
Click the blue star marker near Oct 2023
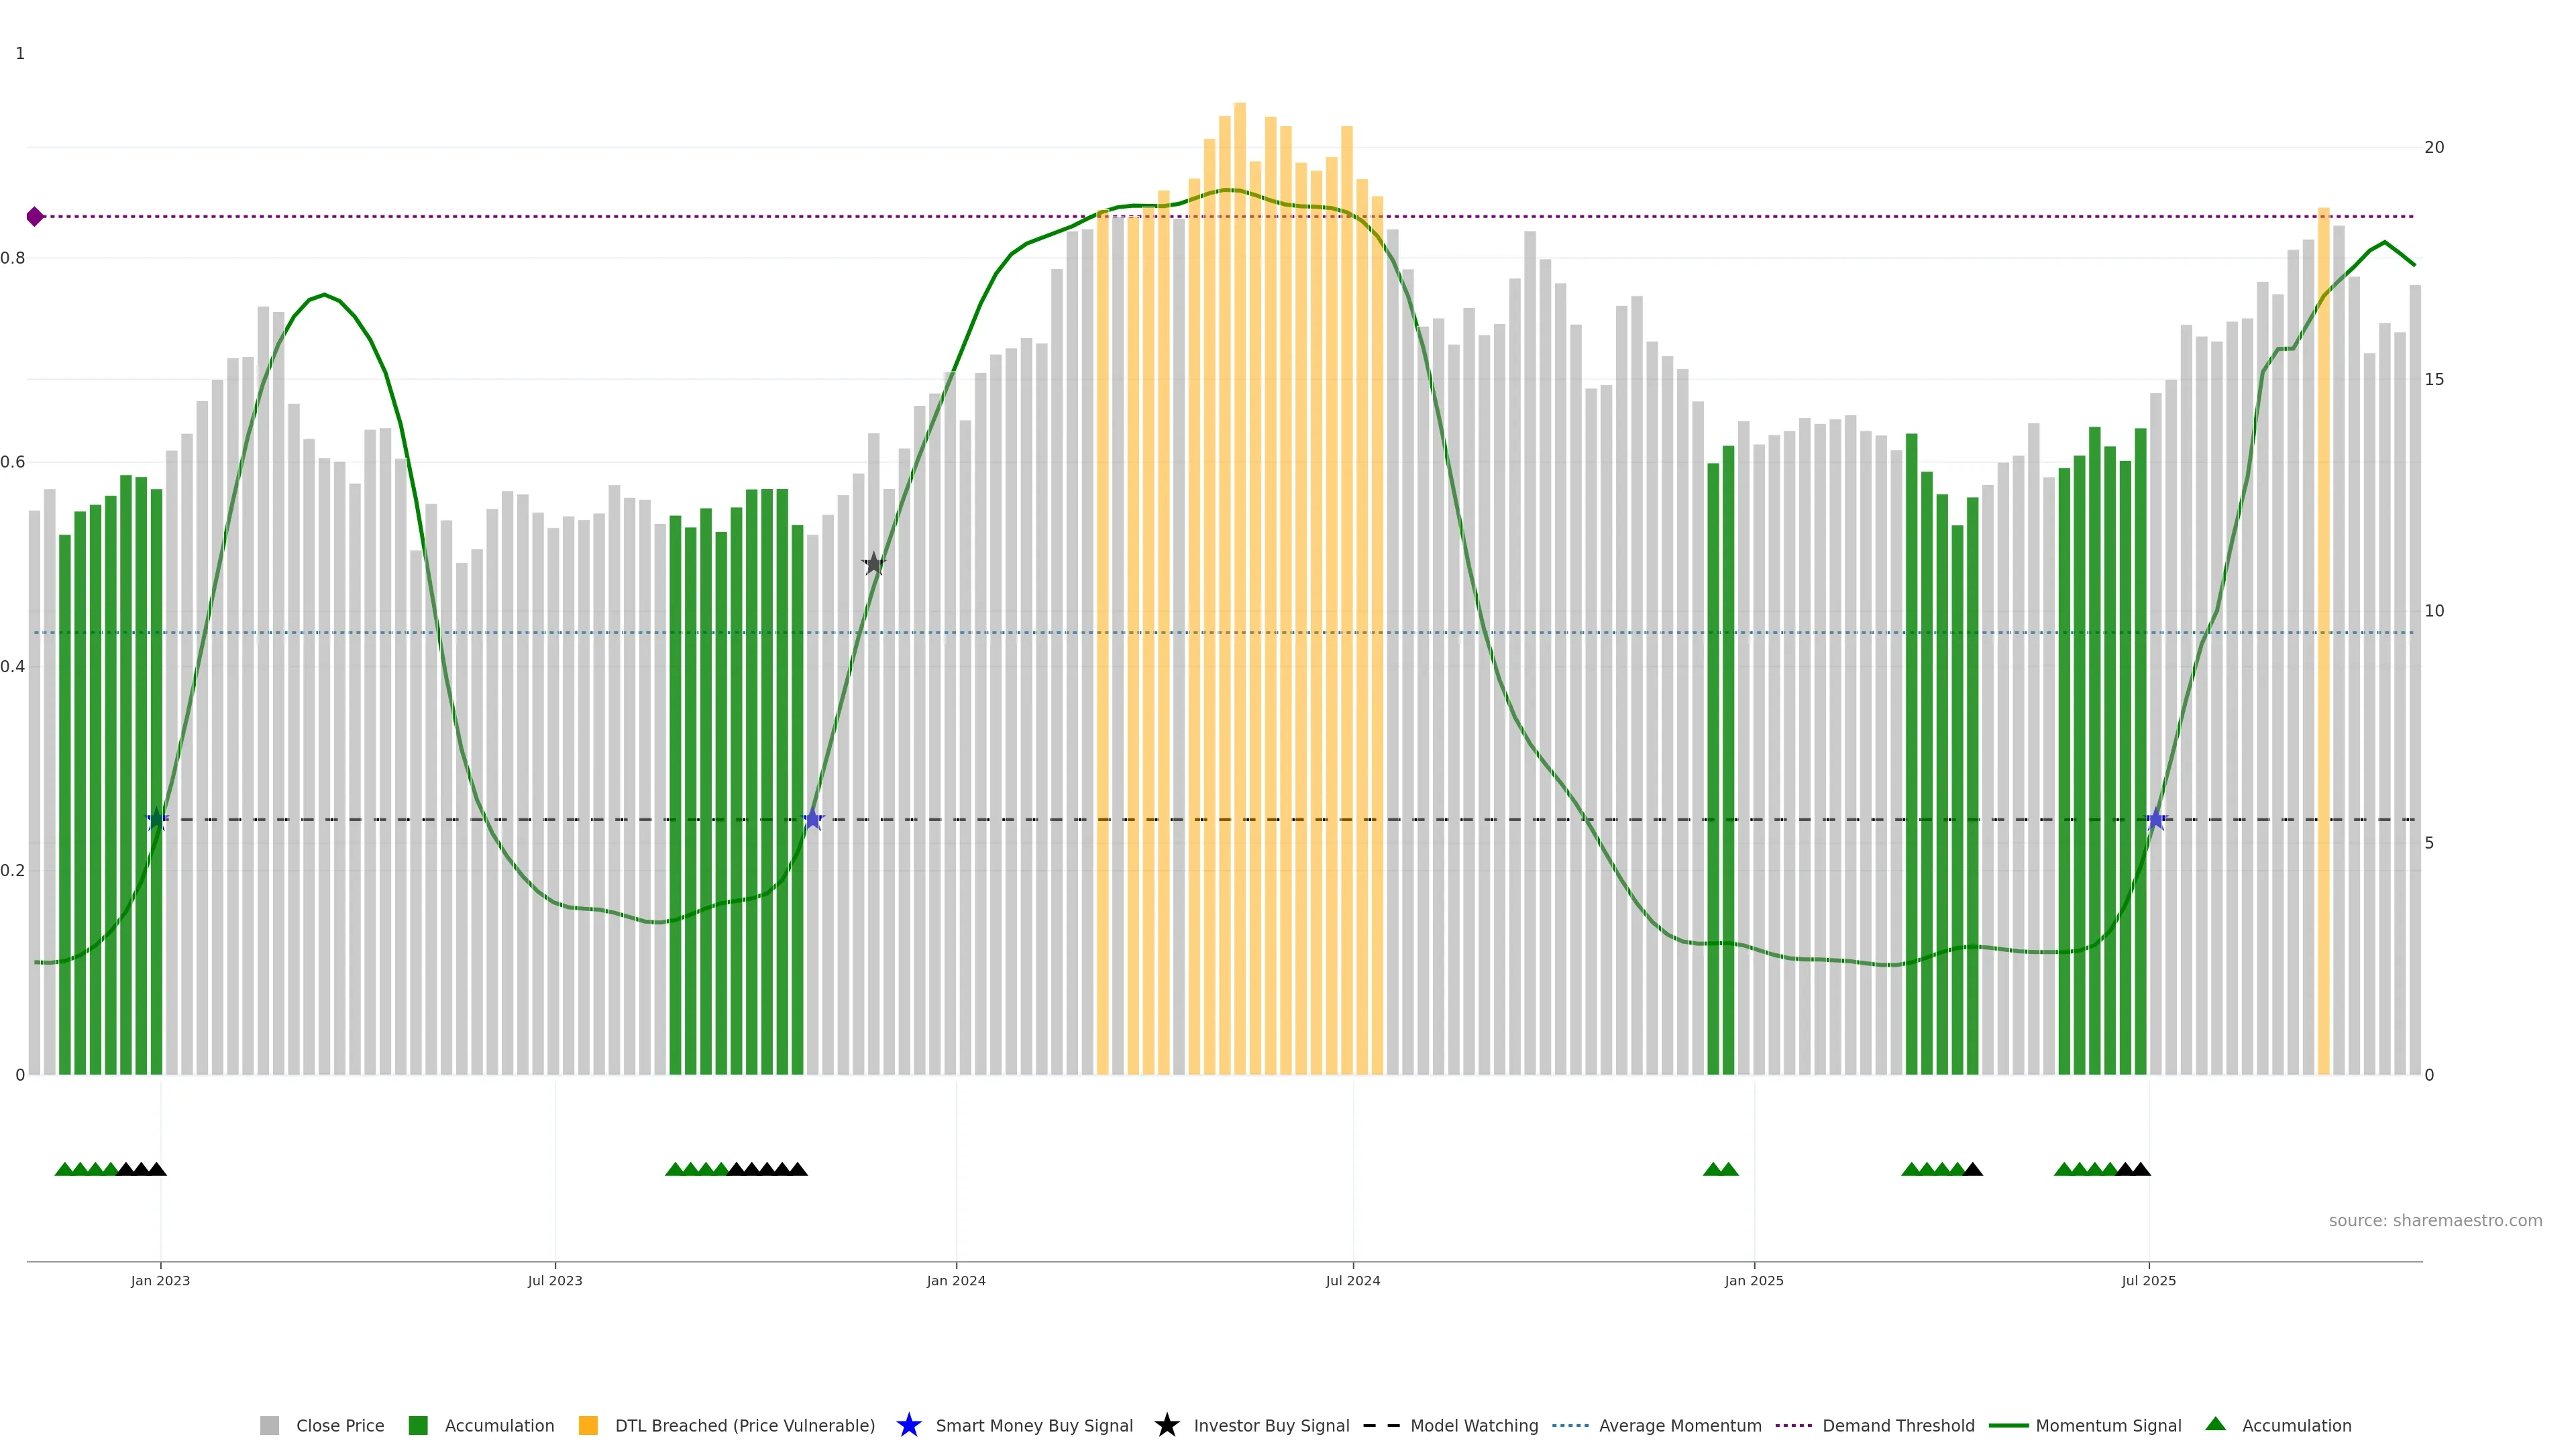(813, 819)
